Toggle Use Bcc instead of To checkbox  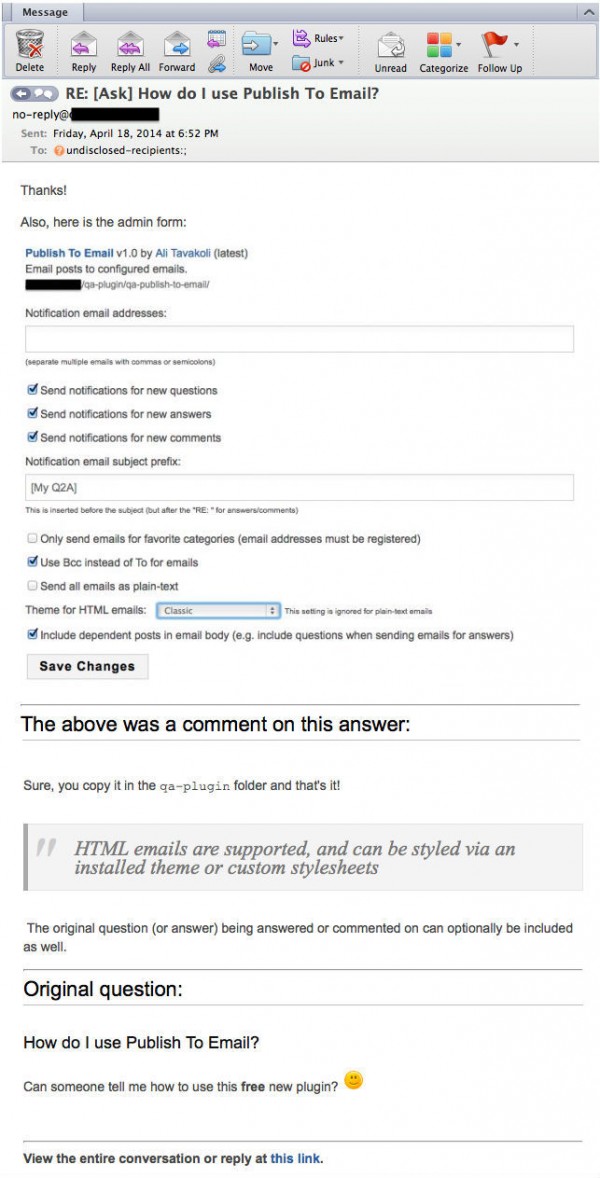[33, 562]
